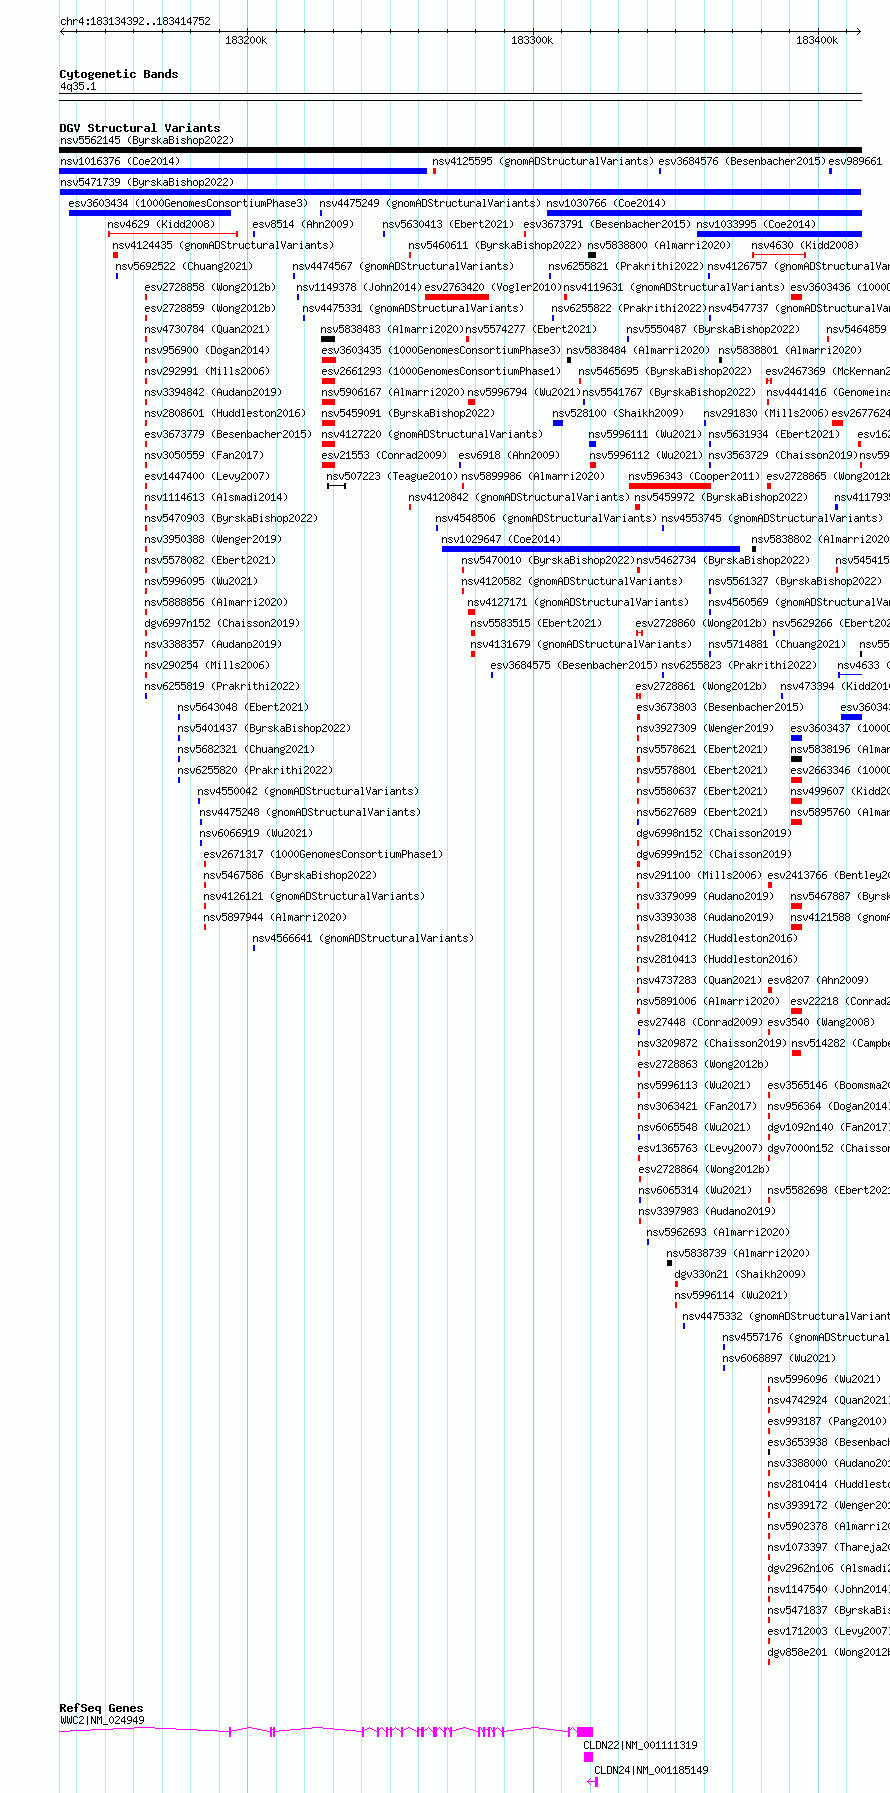Open esv2728858 (Wong2012b) label
The image size is (890, 1793).
click(x=209, y=287)
